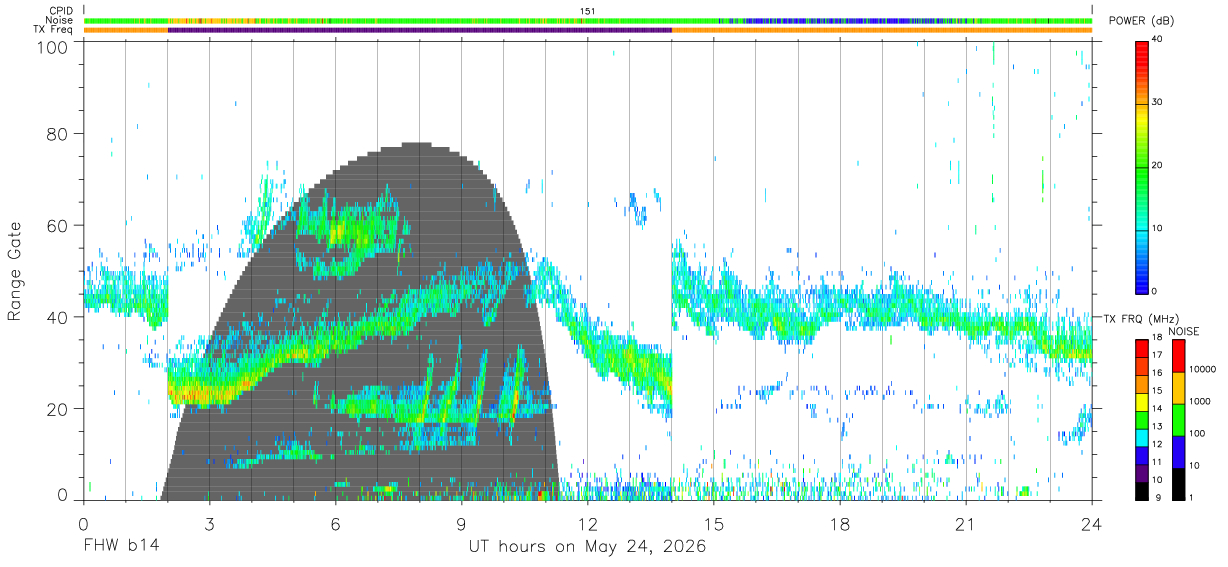This screenshot has width=1228, height=567.
Task: Click the 16 label on TX frequency scale
Action: coord(1157,373)
